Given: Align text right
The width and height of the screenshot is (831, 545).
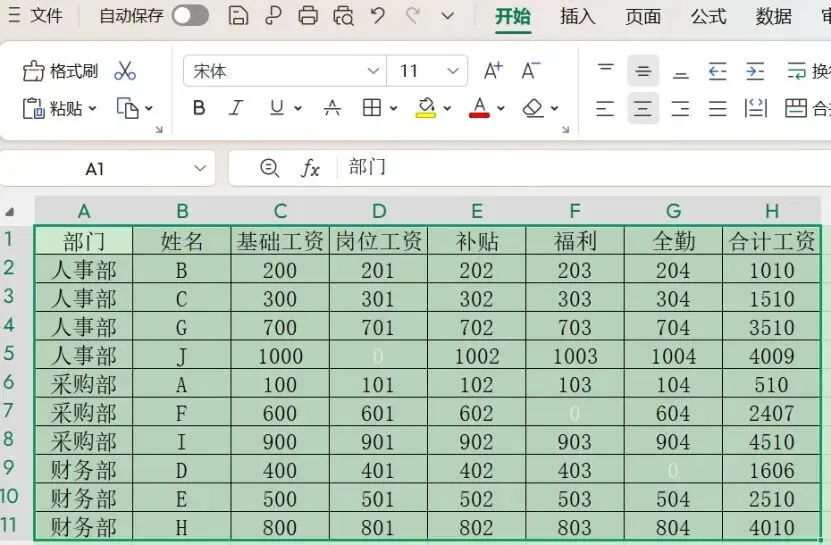Looking at the screenshot, I should (x=680, y=108).
